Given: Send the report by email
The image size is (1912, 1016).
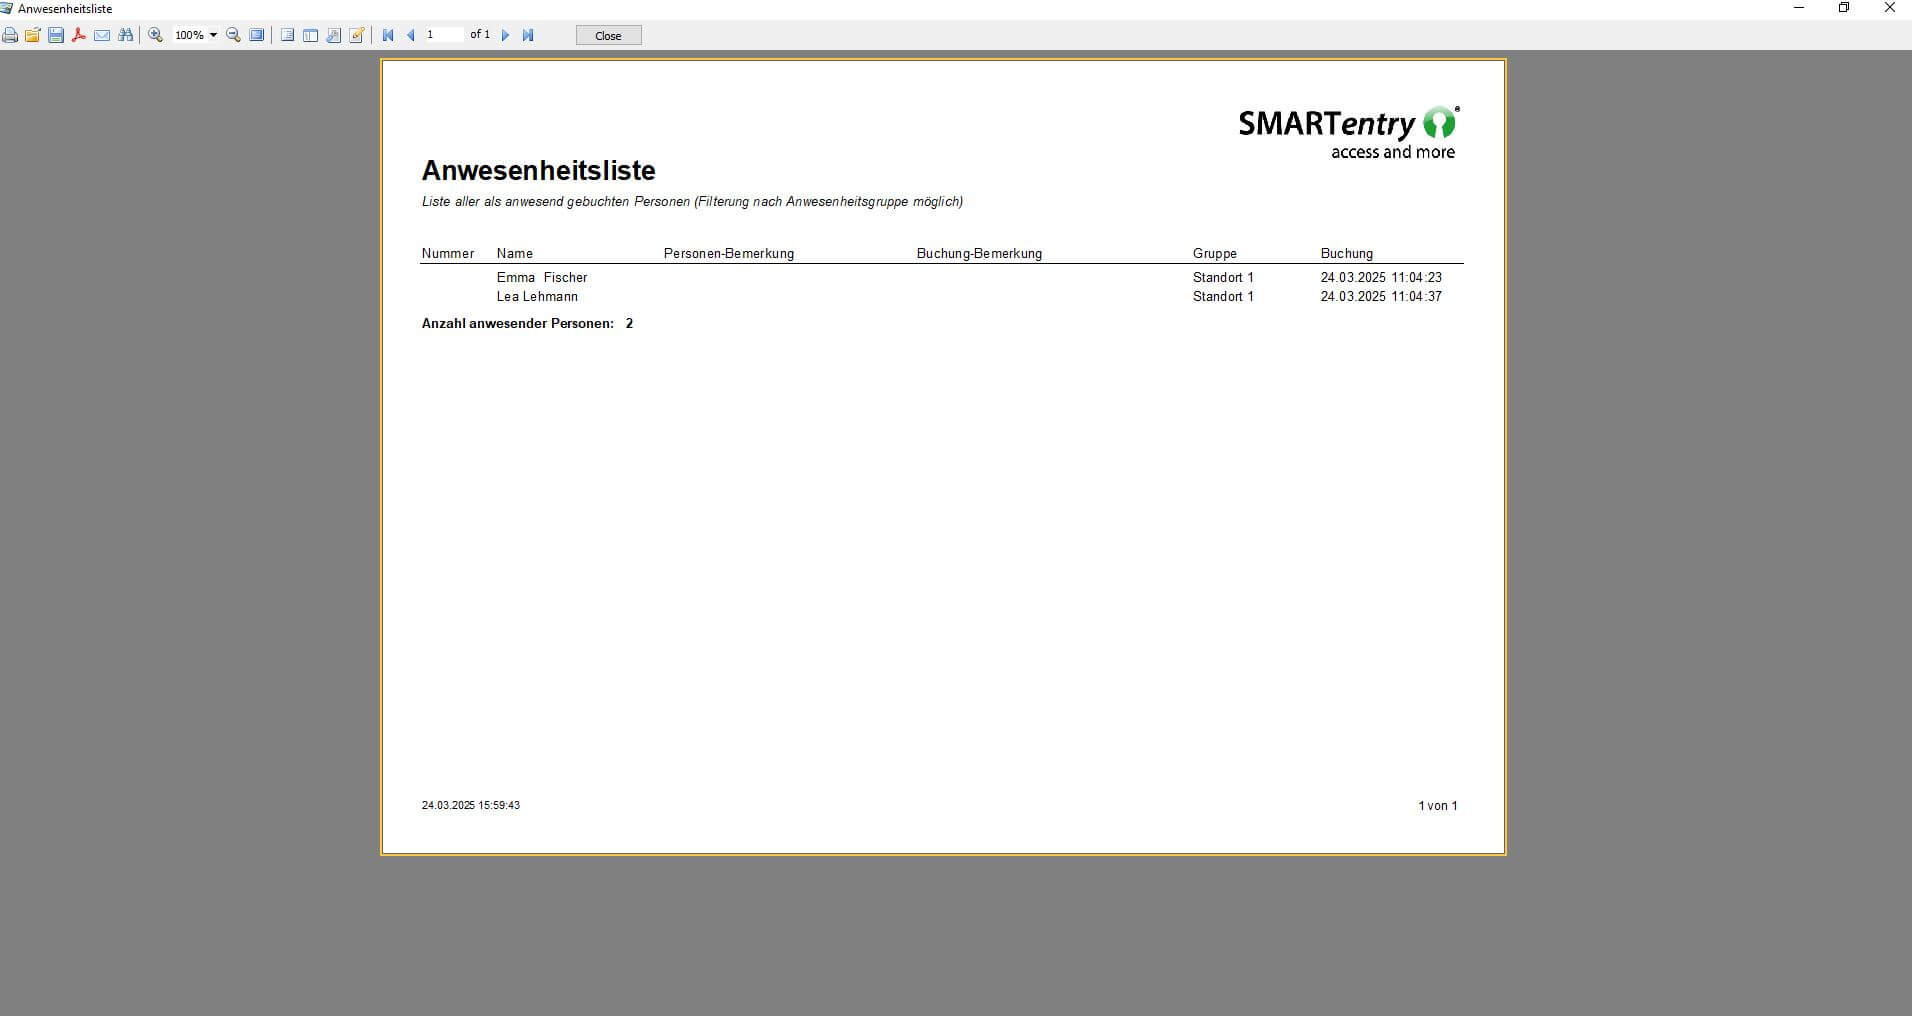Looking at the screenshot, I should 103,34.
